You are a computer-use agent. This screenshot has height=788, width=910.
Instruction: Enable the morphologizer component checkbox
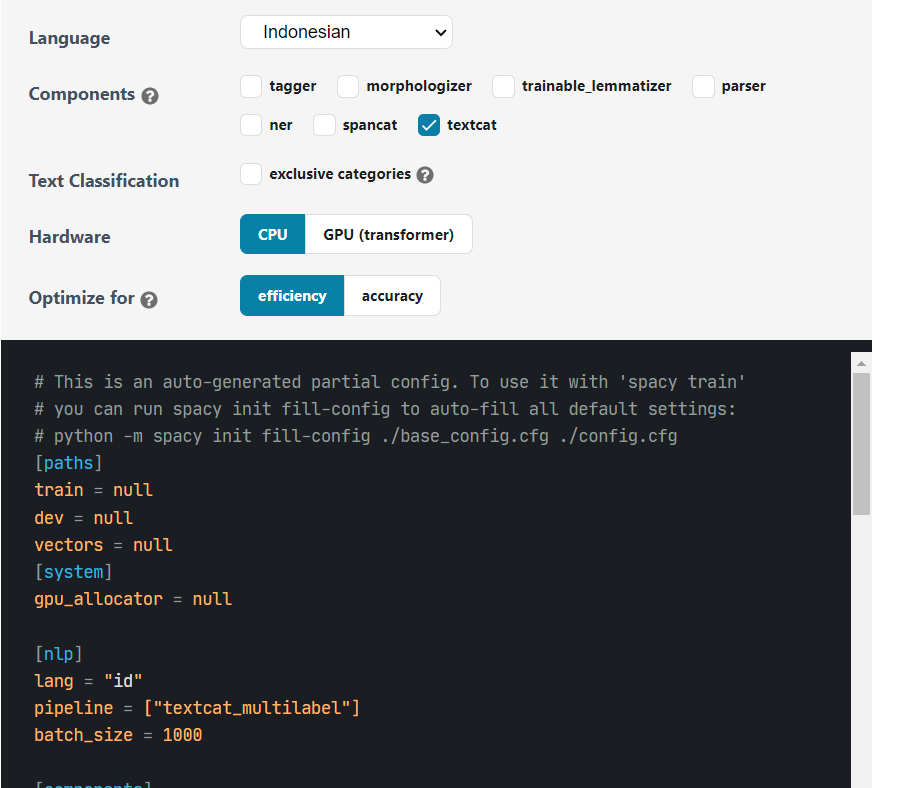pyautogui.click(x=348, y=86)
